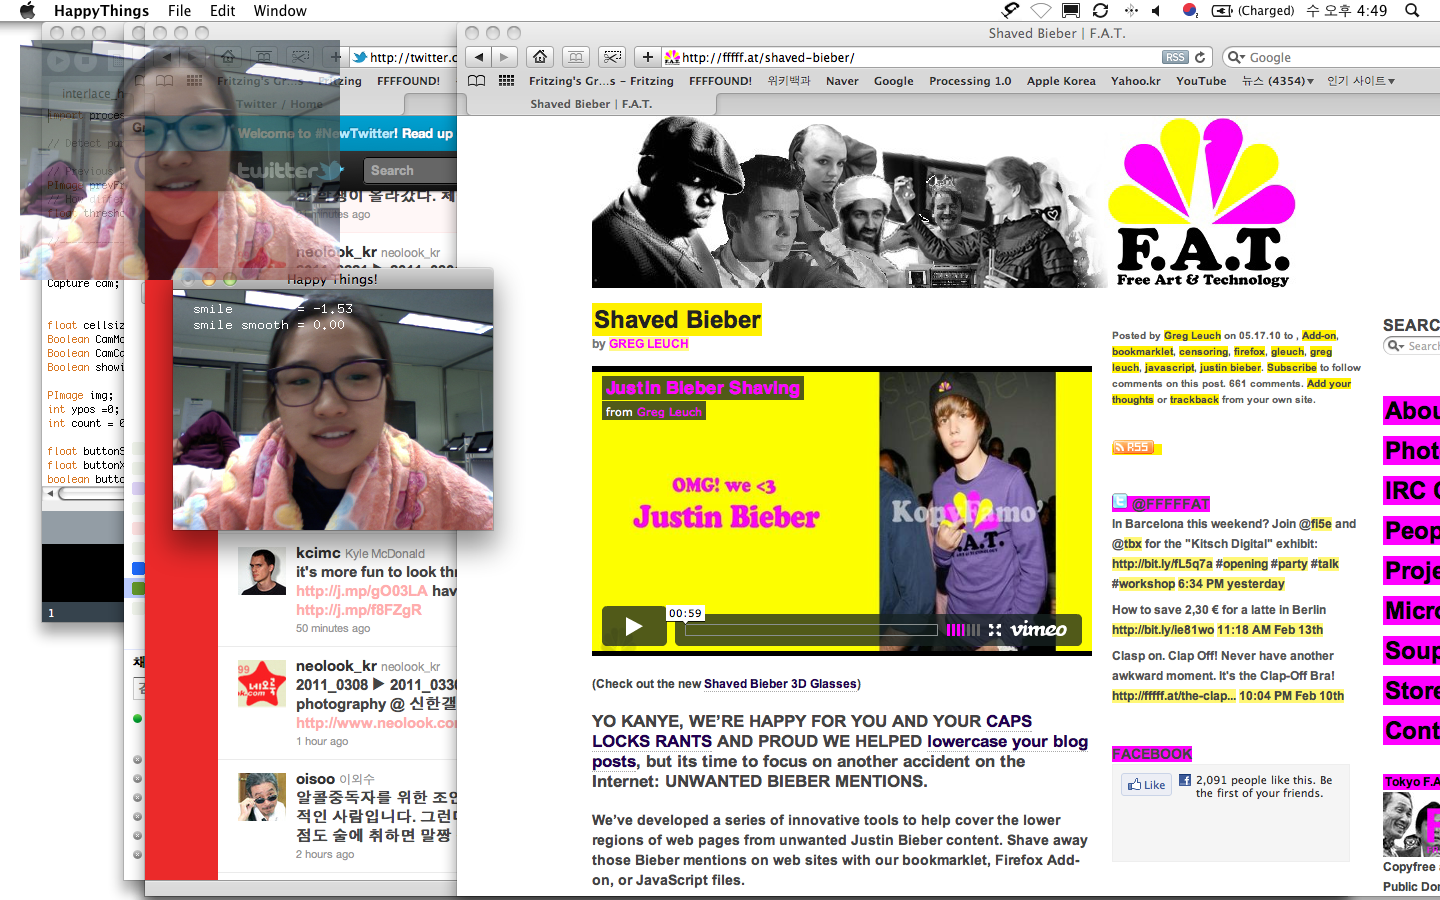
Task: Expand the 인기 사이트 bookmarks folder
Action: tap(1360, 81)
